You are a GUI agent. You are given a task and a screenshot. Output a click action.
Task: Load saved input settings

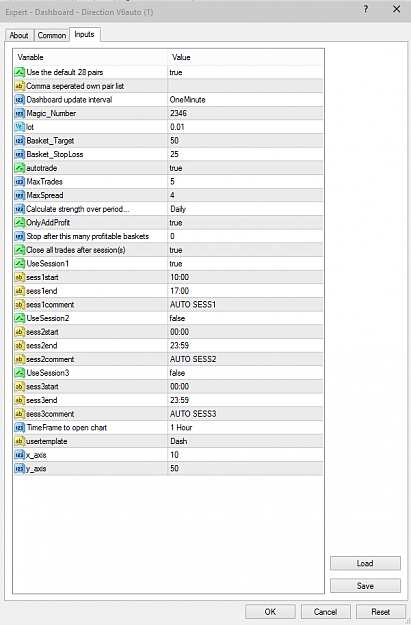pyautogui.click(x=365, y=564)
